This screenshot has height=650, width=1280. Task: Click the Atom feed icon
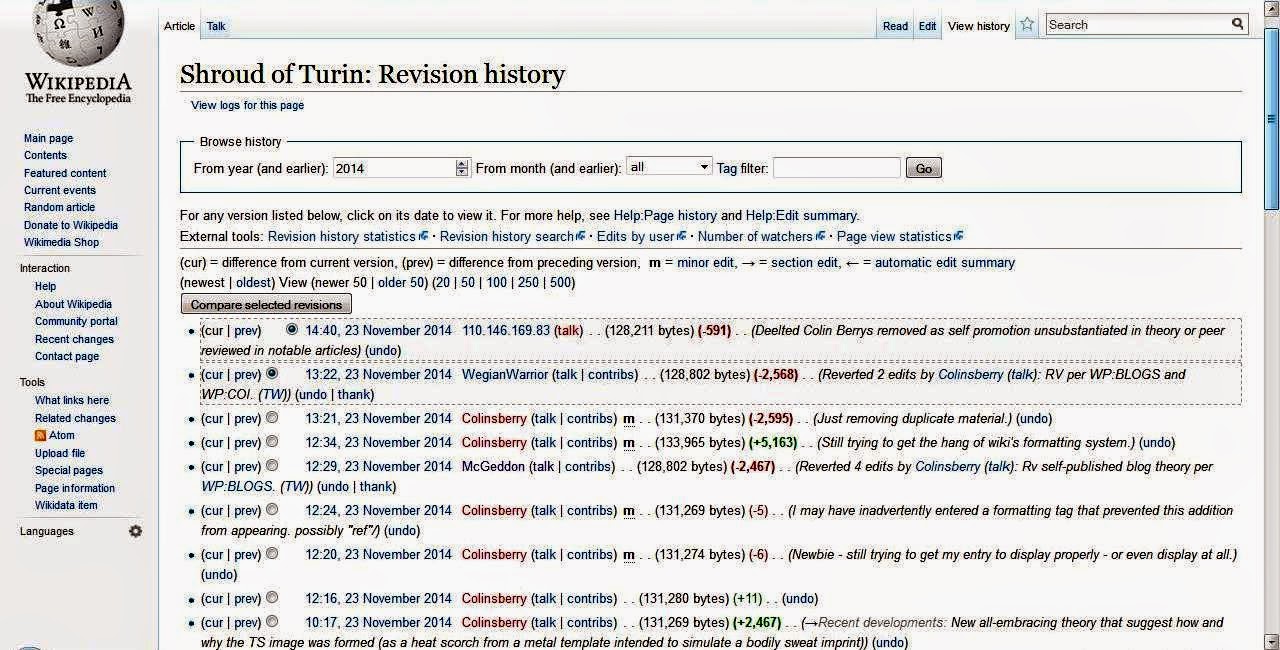(41, 436)
